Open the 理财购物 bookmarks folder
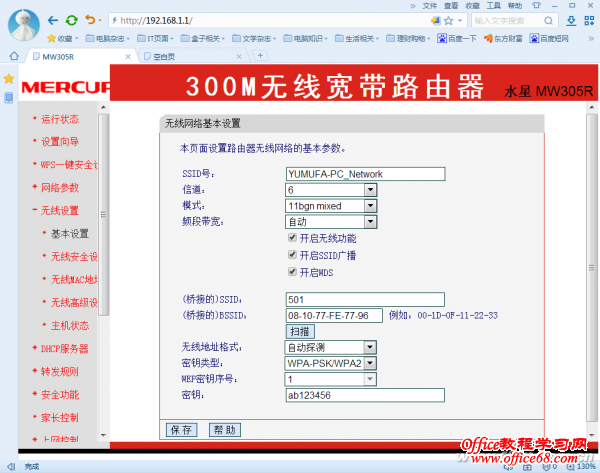 pyautogui.click(x=408, y=39)
